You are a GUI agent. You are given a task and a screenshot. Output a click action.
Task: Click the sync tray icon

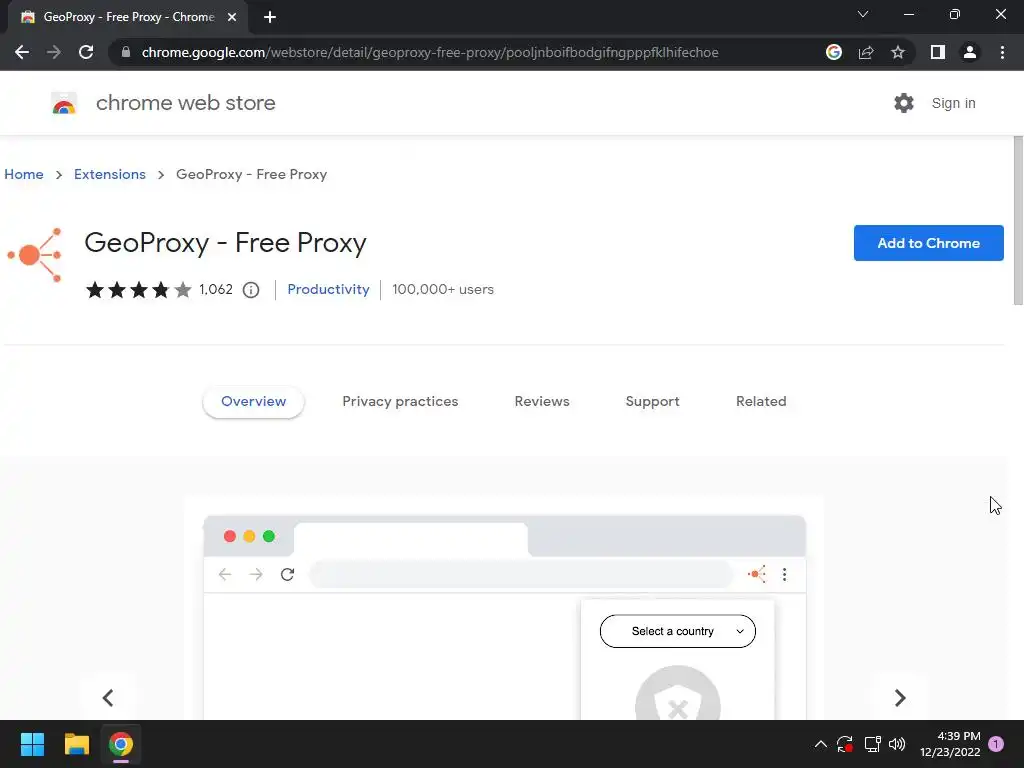point(845,744)
